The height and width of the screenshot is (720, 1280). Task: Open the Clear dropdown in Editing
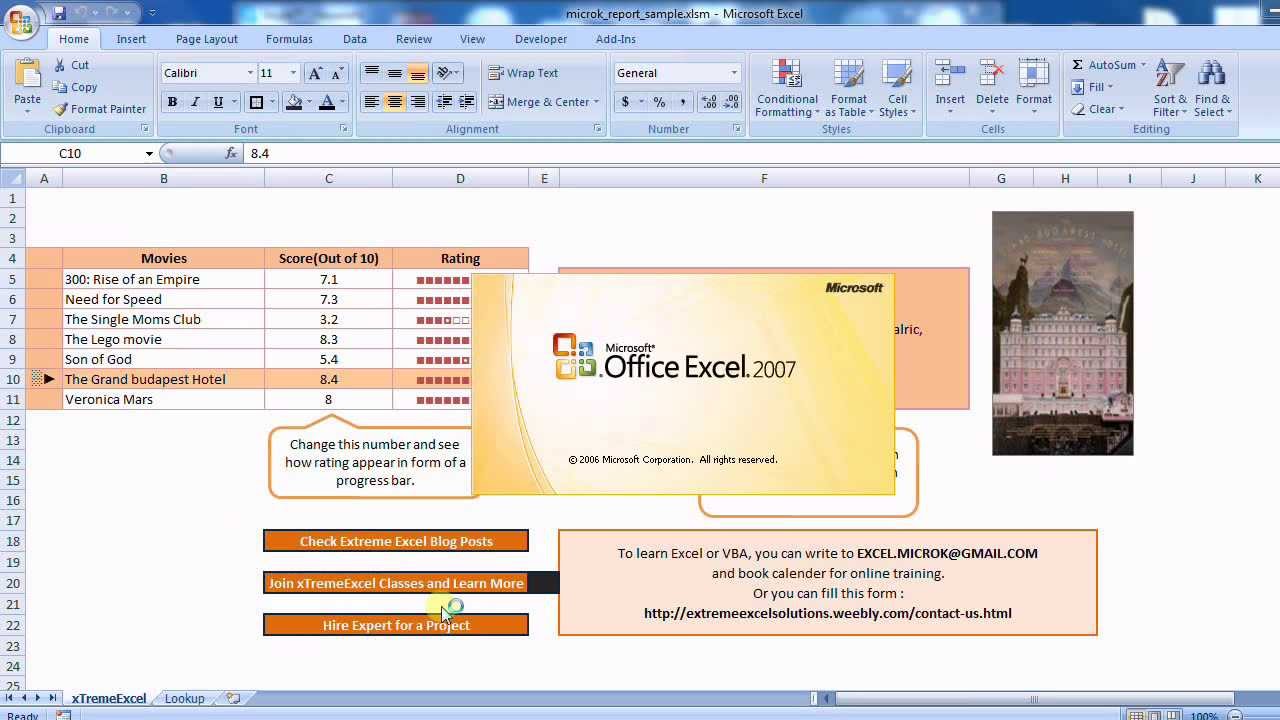1098,109
